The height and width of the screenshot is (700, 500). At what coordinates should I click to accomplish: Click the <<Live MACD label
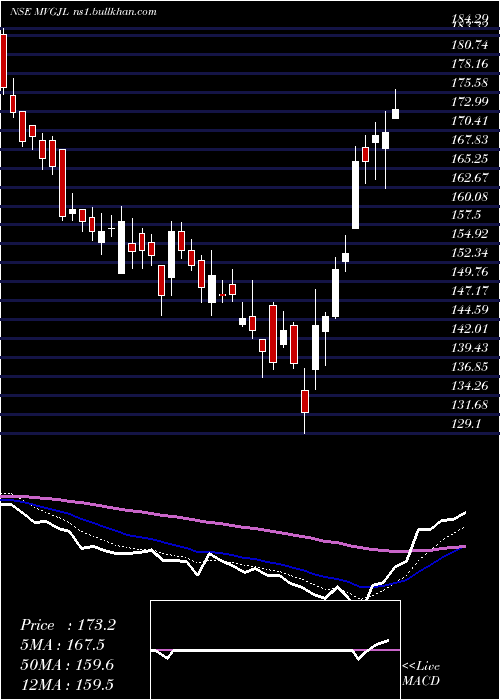tap(421, 674)
